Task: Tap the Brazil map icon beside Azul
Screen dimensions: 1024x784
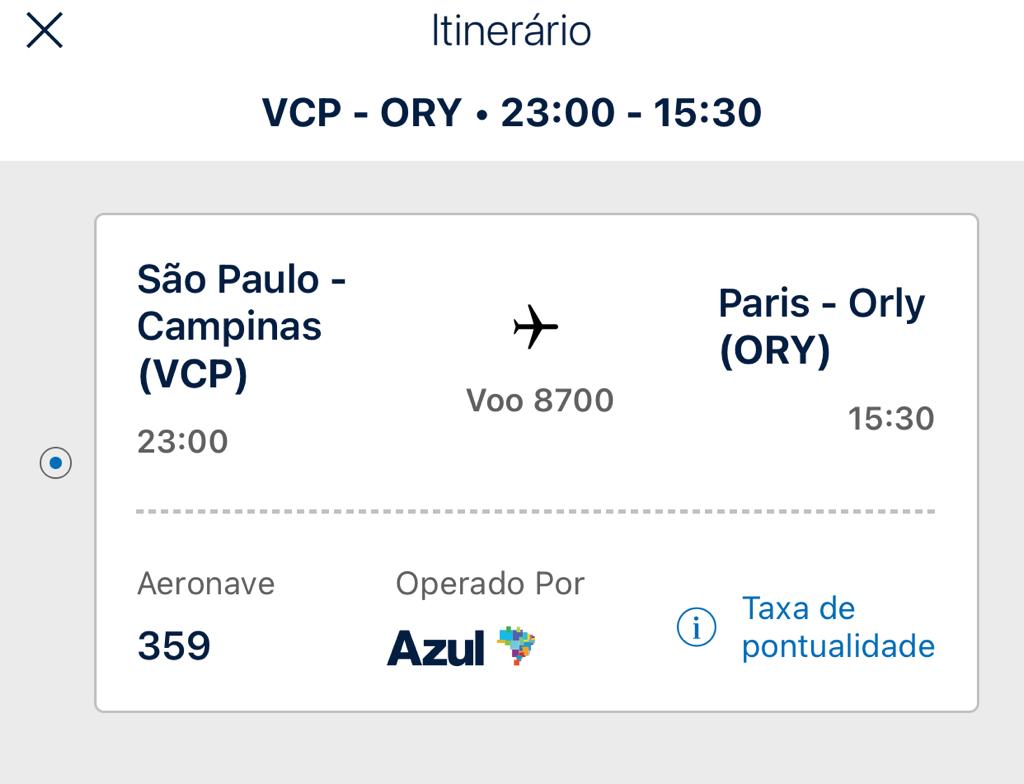Action: pyautogui.click(x=517, y=645)
